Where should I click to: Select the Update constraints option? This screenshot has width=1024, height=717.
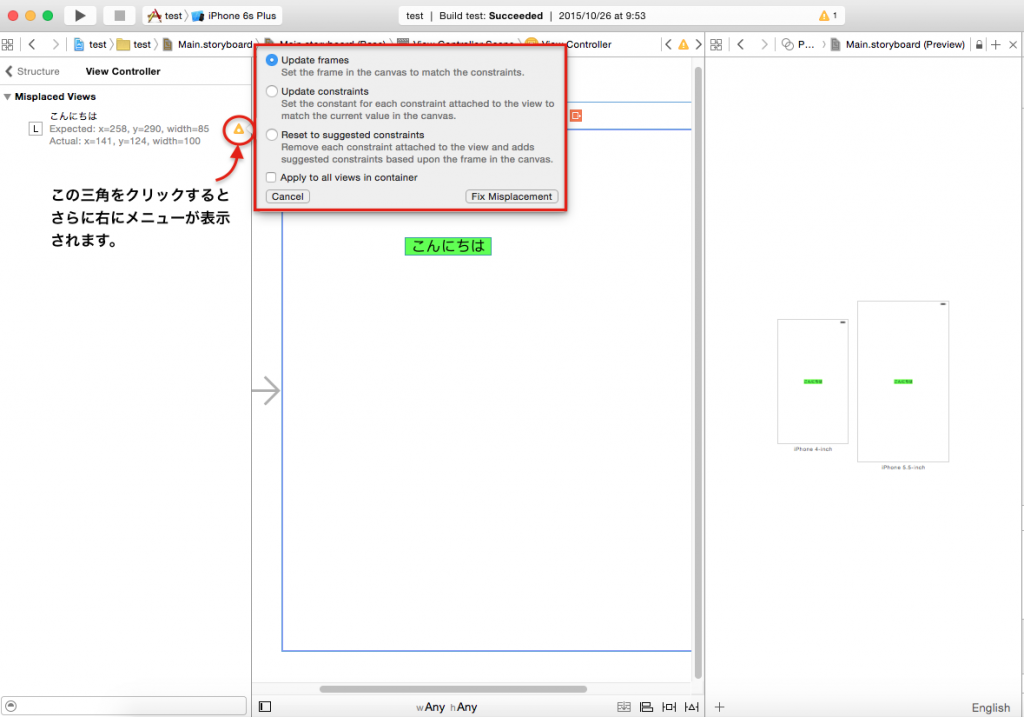pyautogui.click(x=272, y=92)
